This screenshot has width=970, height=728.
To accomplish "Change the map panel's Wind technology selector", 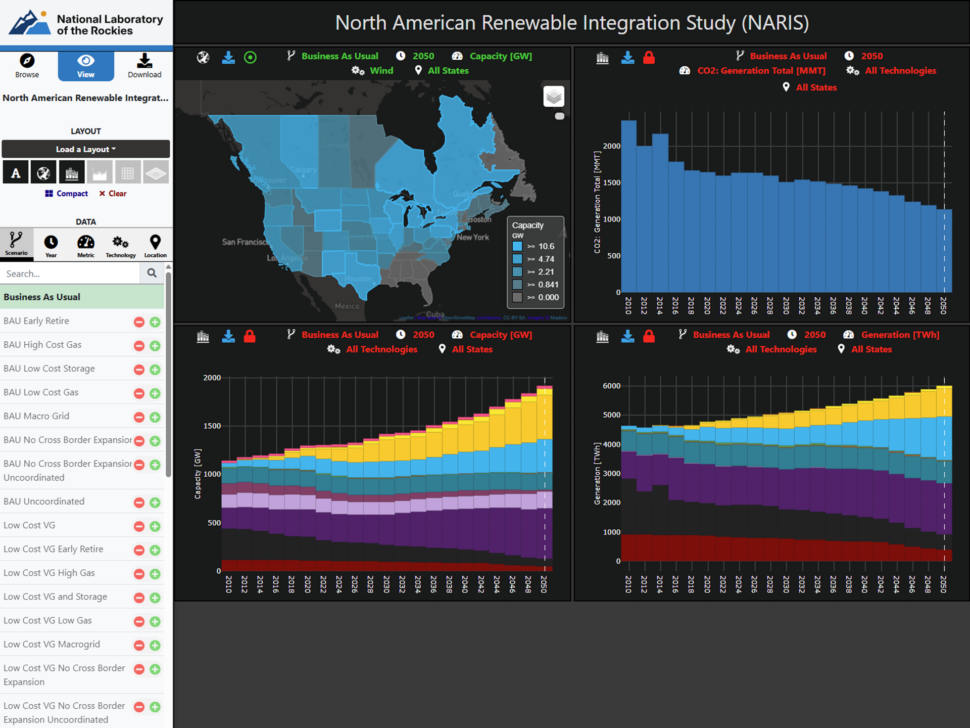I will tap(373, 71).
